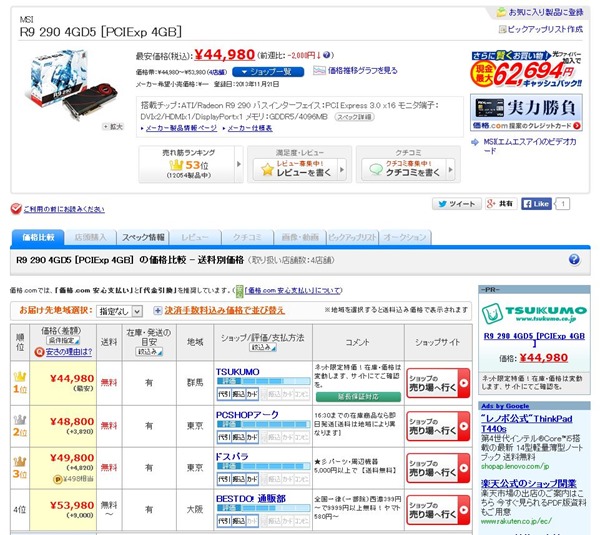Click the silver crown 2位 icon
Screen dimensions: 600x535
(x=20, y=420)
